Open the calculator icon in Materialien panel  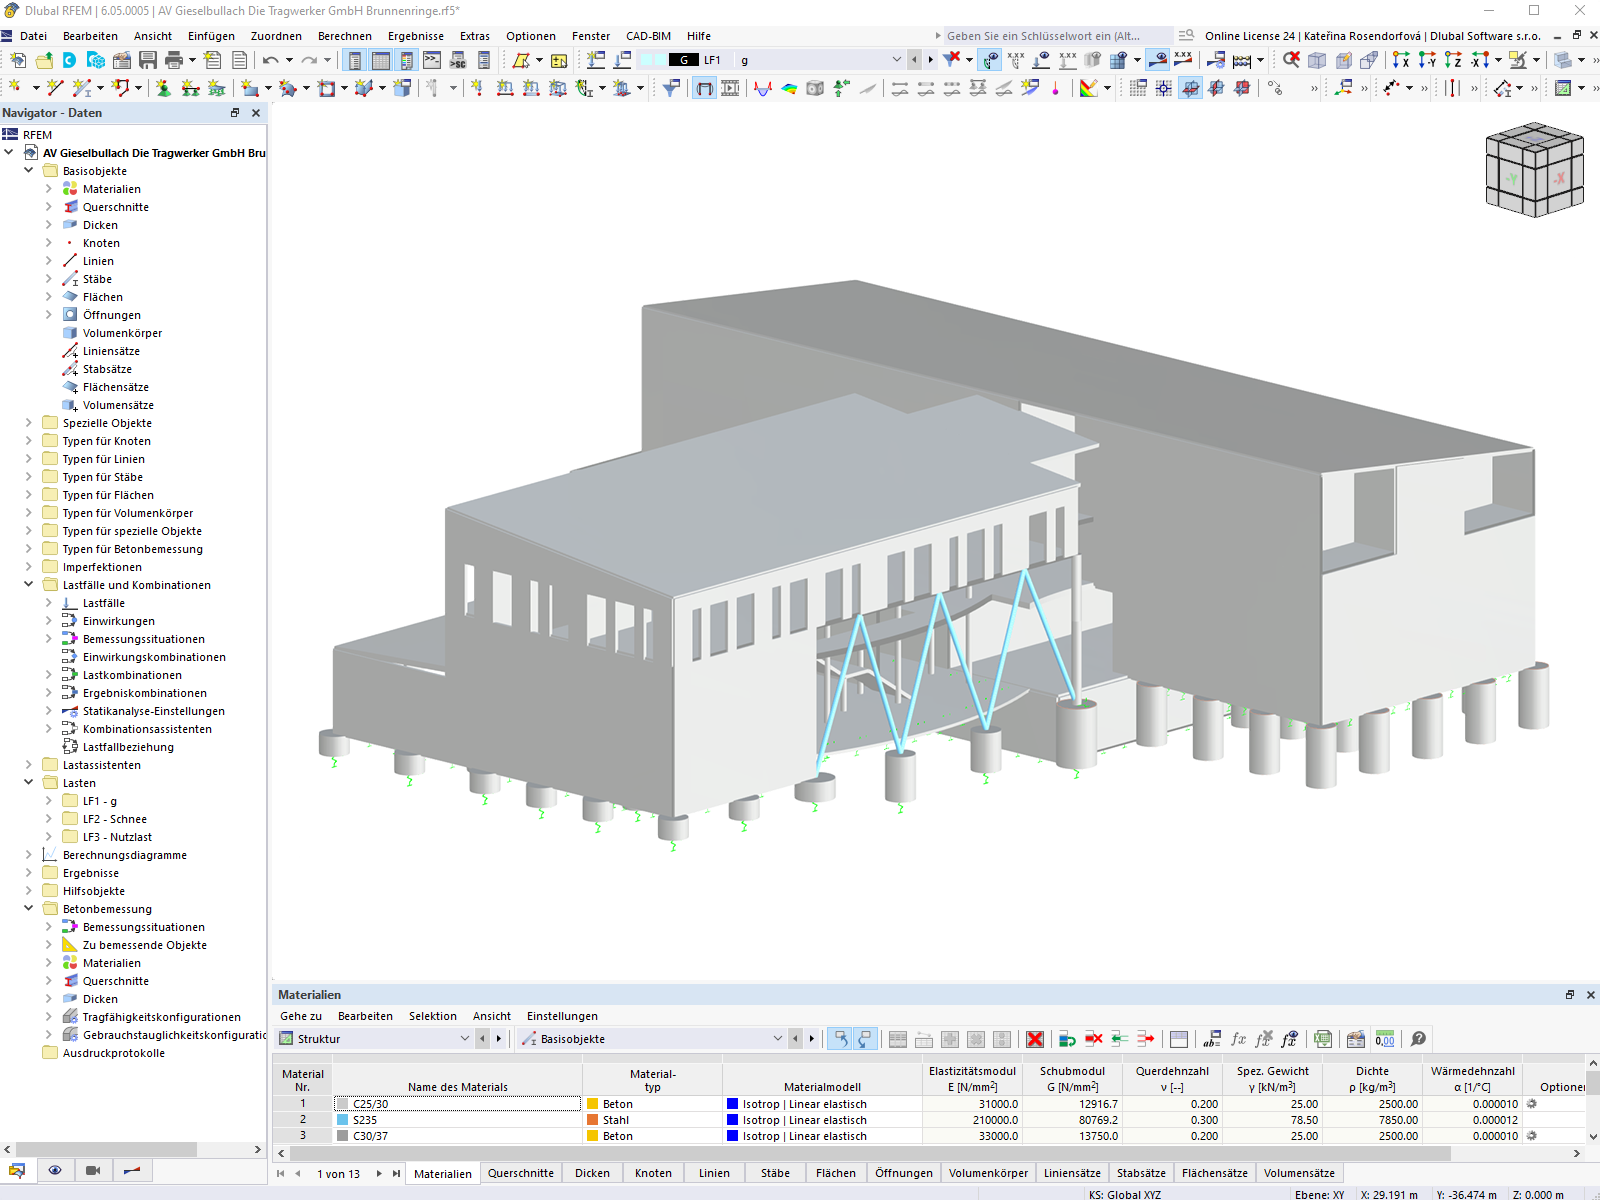(1384, 1039)
